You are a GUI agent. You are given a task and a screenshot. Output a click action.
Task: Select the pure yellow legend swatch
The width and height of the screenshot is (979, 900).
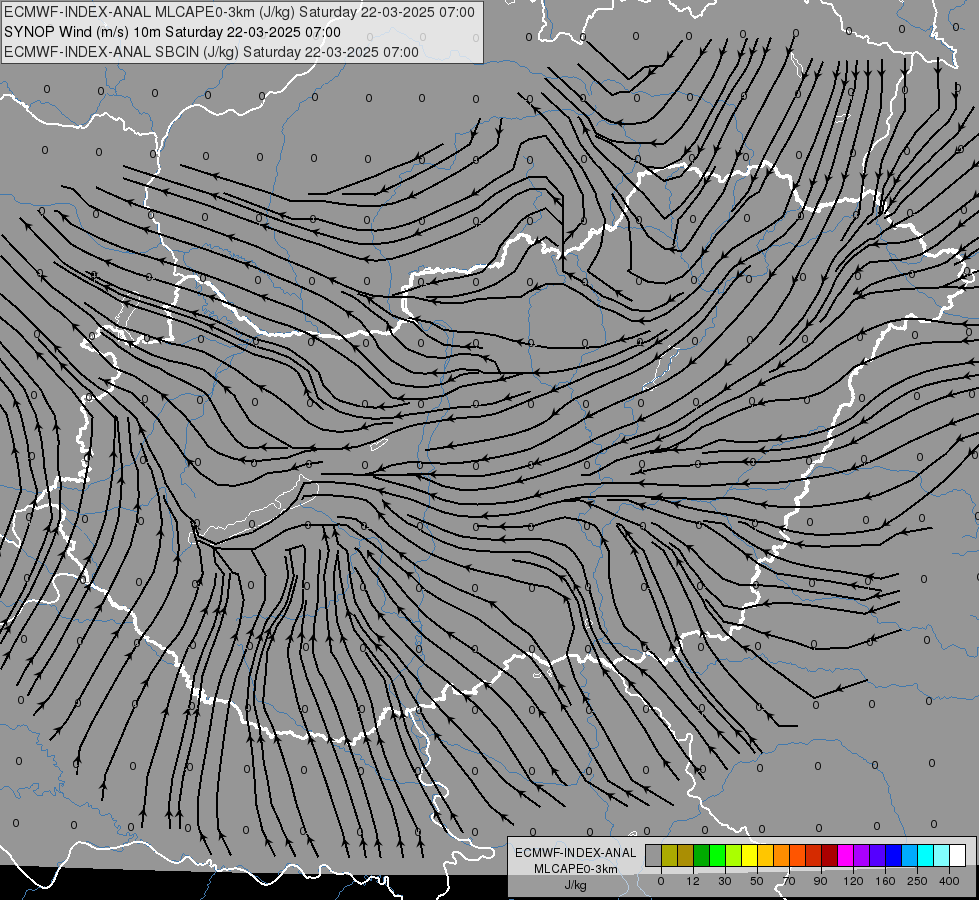click(749, 855)
